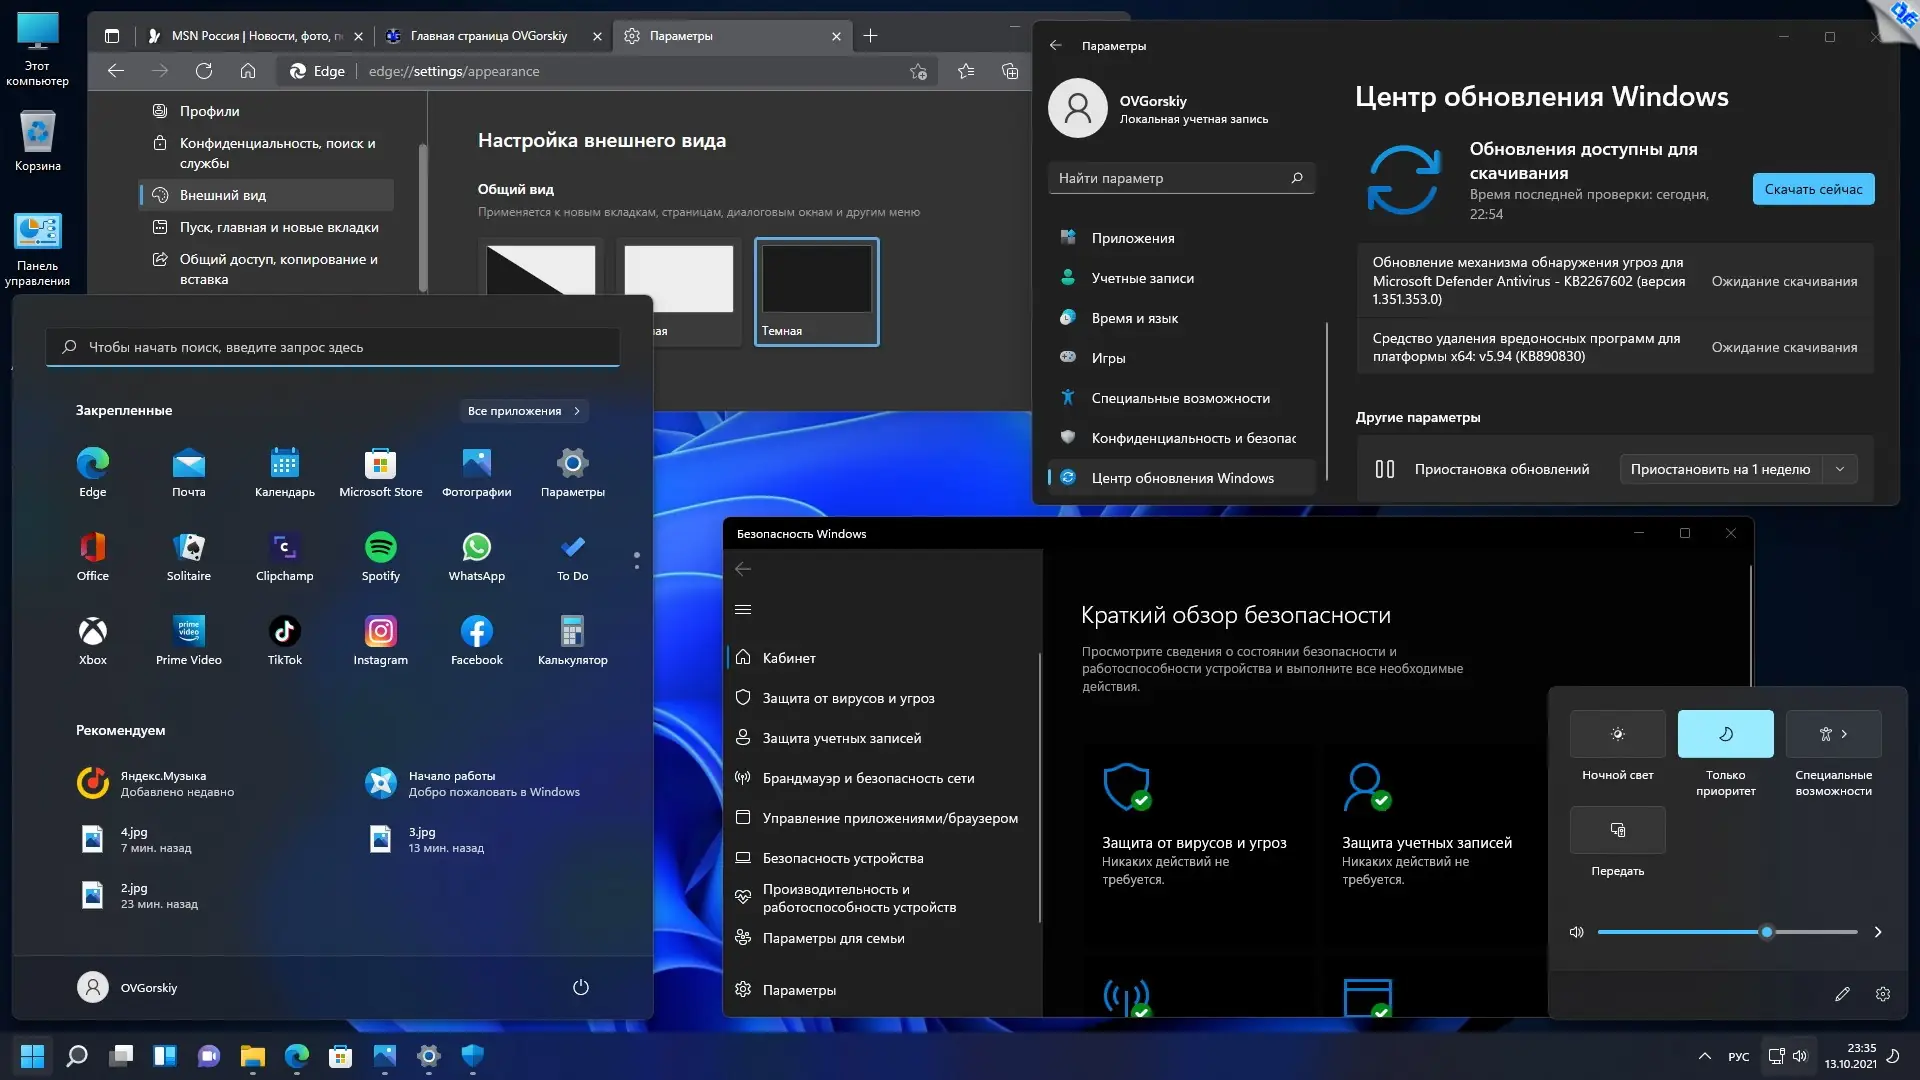Turn off Priority only focus mode

click(1725, 734)
